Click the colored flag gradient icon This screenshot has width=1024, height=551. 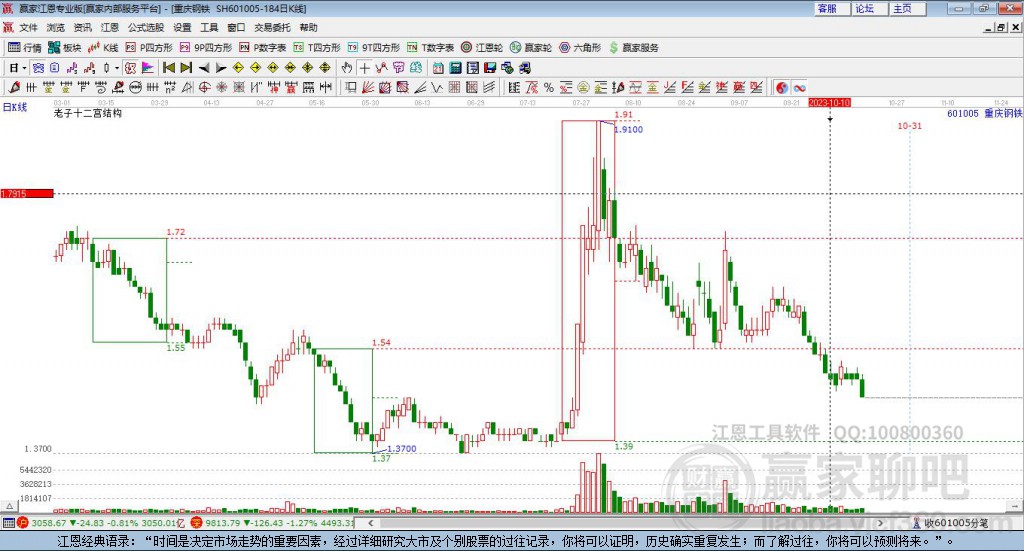(148, 68)
